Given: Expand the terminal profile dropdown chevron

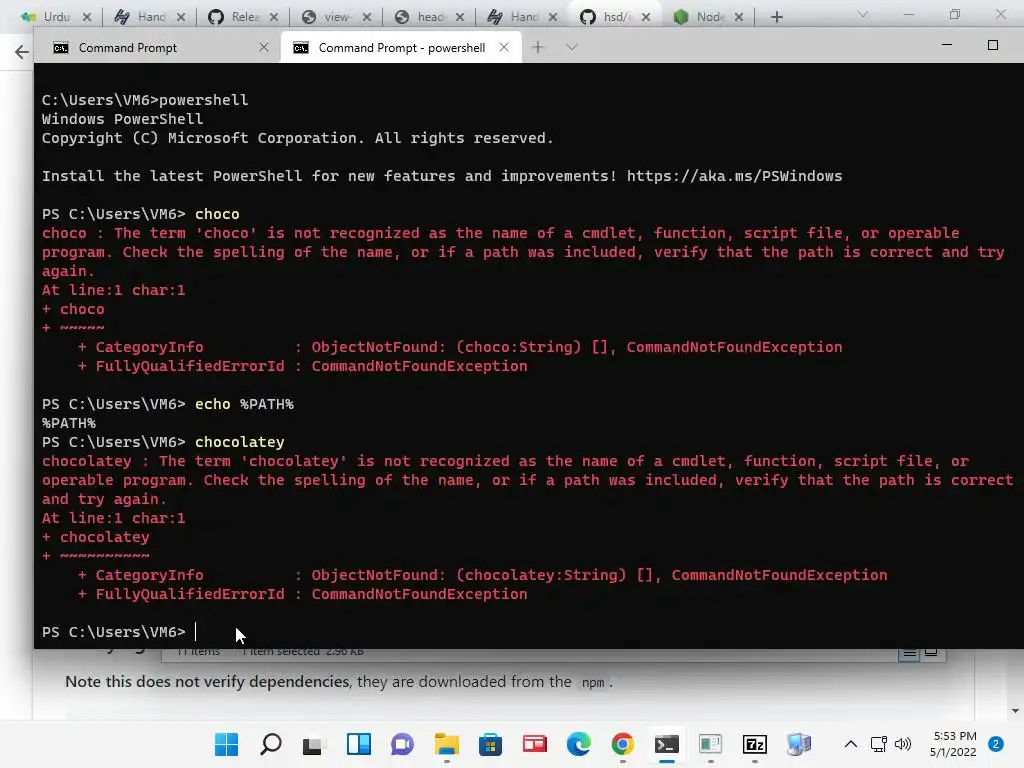Looking at the screenshot, I should coord(572,47).
